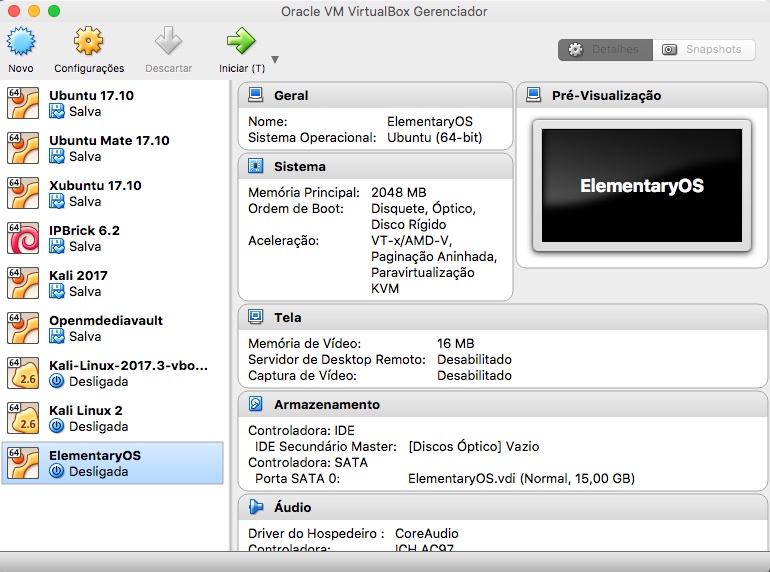The width and height of the screenshot is (770, 572).
Task: Click Servidor de Desktop Remoto label
Action: [x=337, y=360]
